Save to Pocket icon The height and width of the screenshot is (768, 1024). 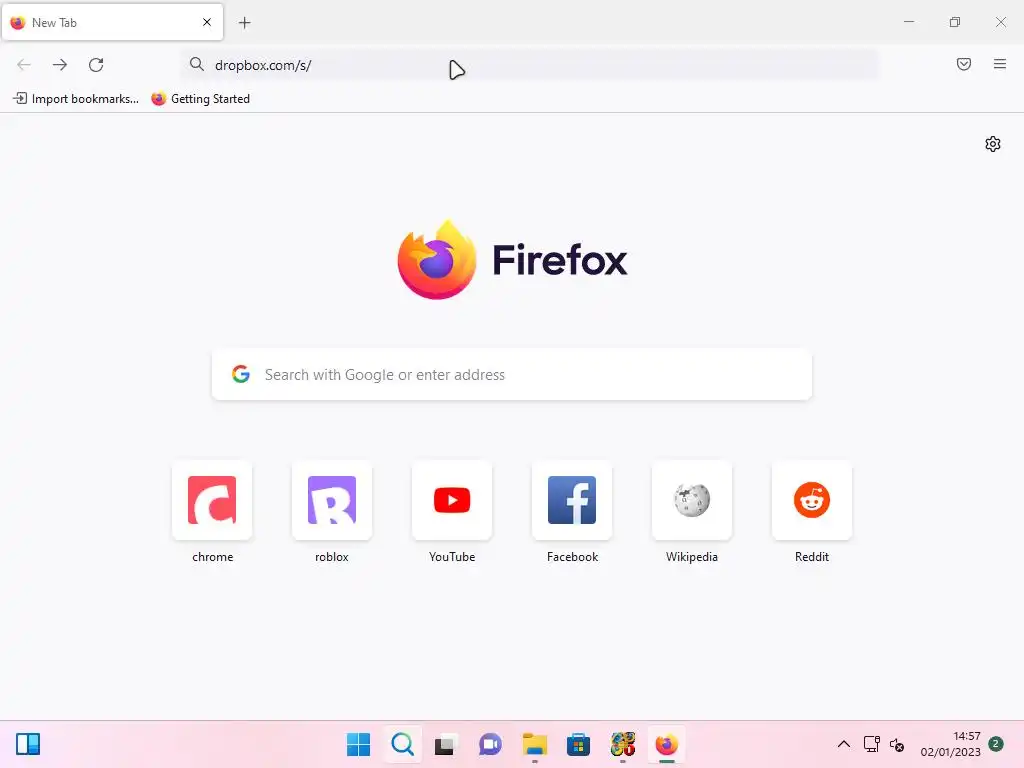(x=964, y=64)
